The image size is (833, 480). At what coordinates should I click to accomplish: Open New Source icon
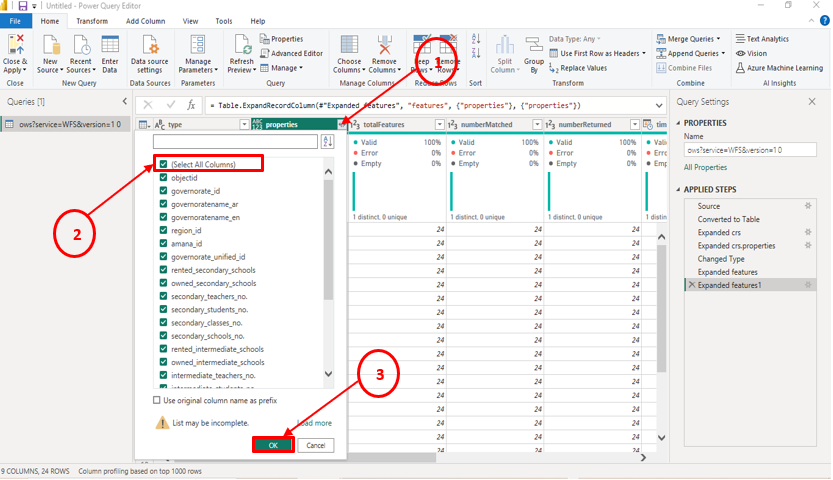click(x=50, y=45)
